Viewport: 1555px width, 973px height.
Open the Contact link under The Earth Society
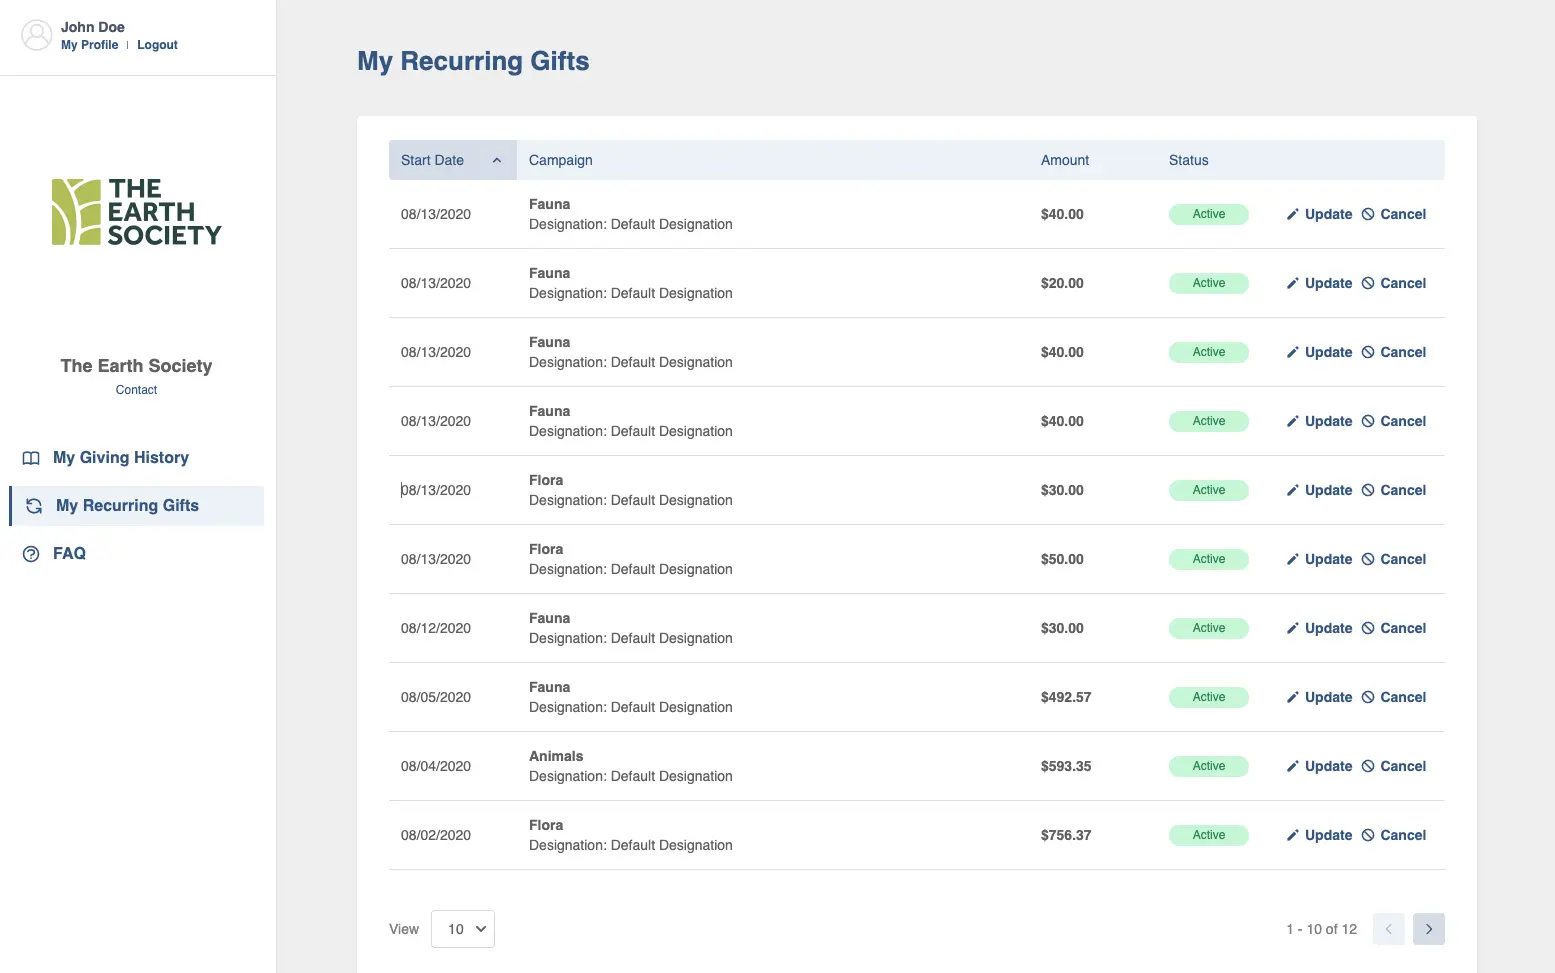[x=136, y=390]
